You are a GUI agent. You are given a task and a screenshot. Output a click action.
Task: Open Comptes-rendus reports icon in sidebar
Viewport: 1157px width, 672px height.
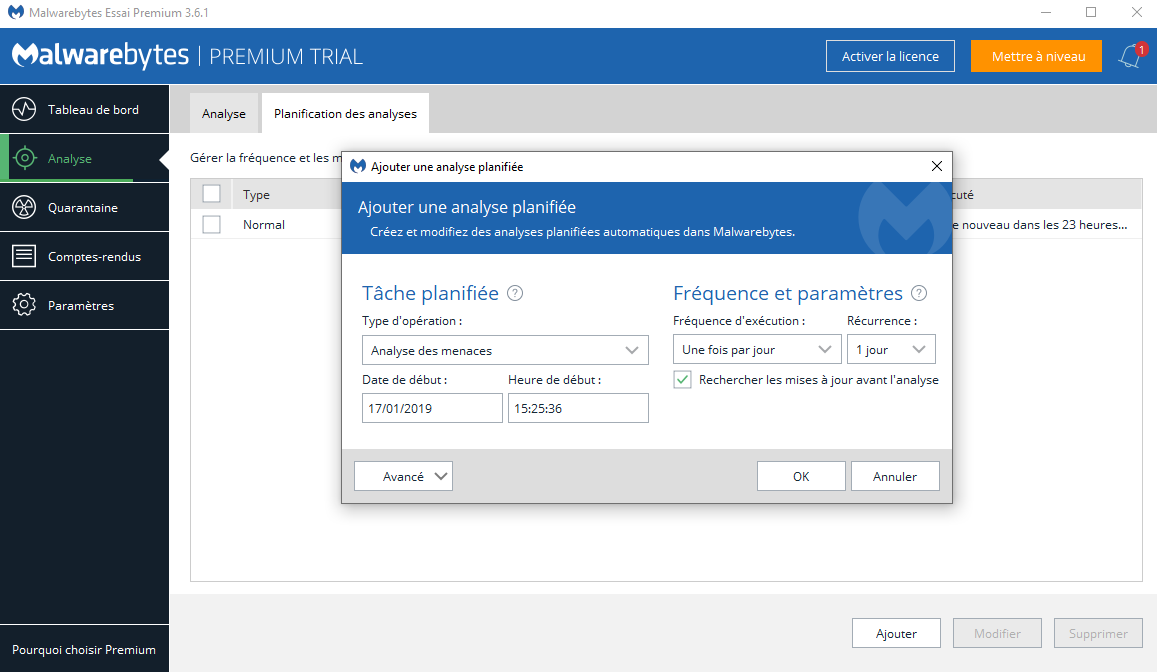(24, 257)
